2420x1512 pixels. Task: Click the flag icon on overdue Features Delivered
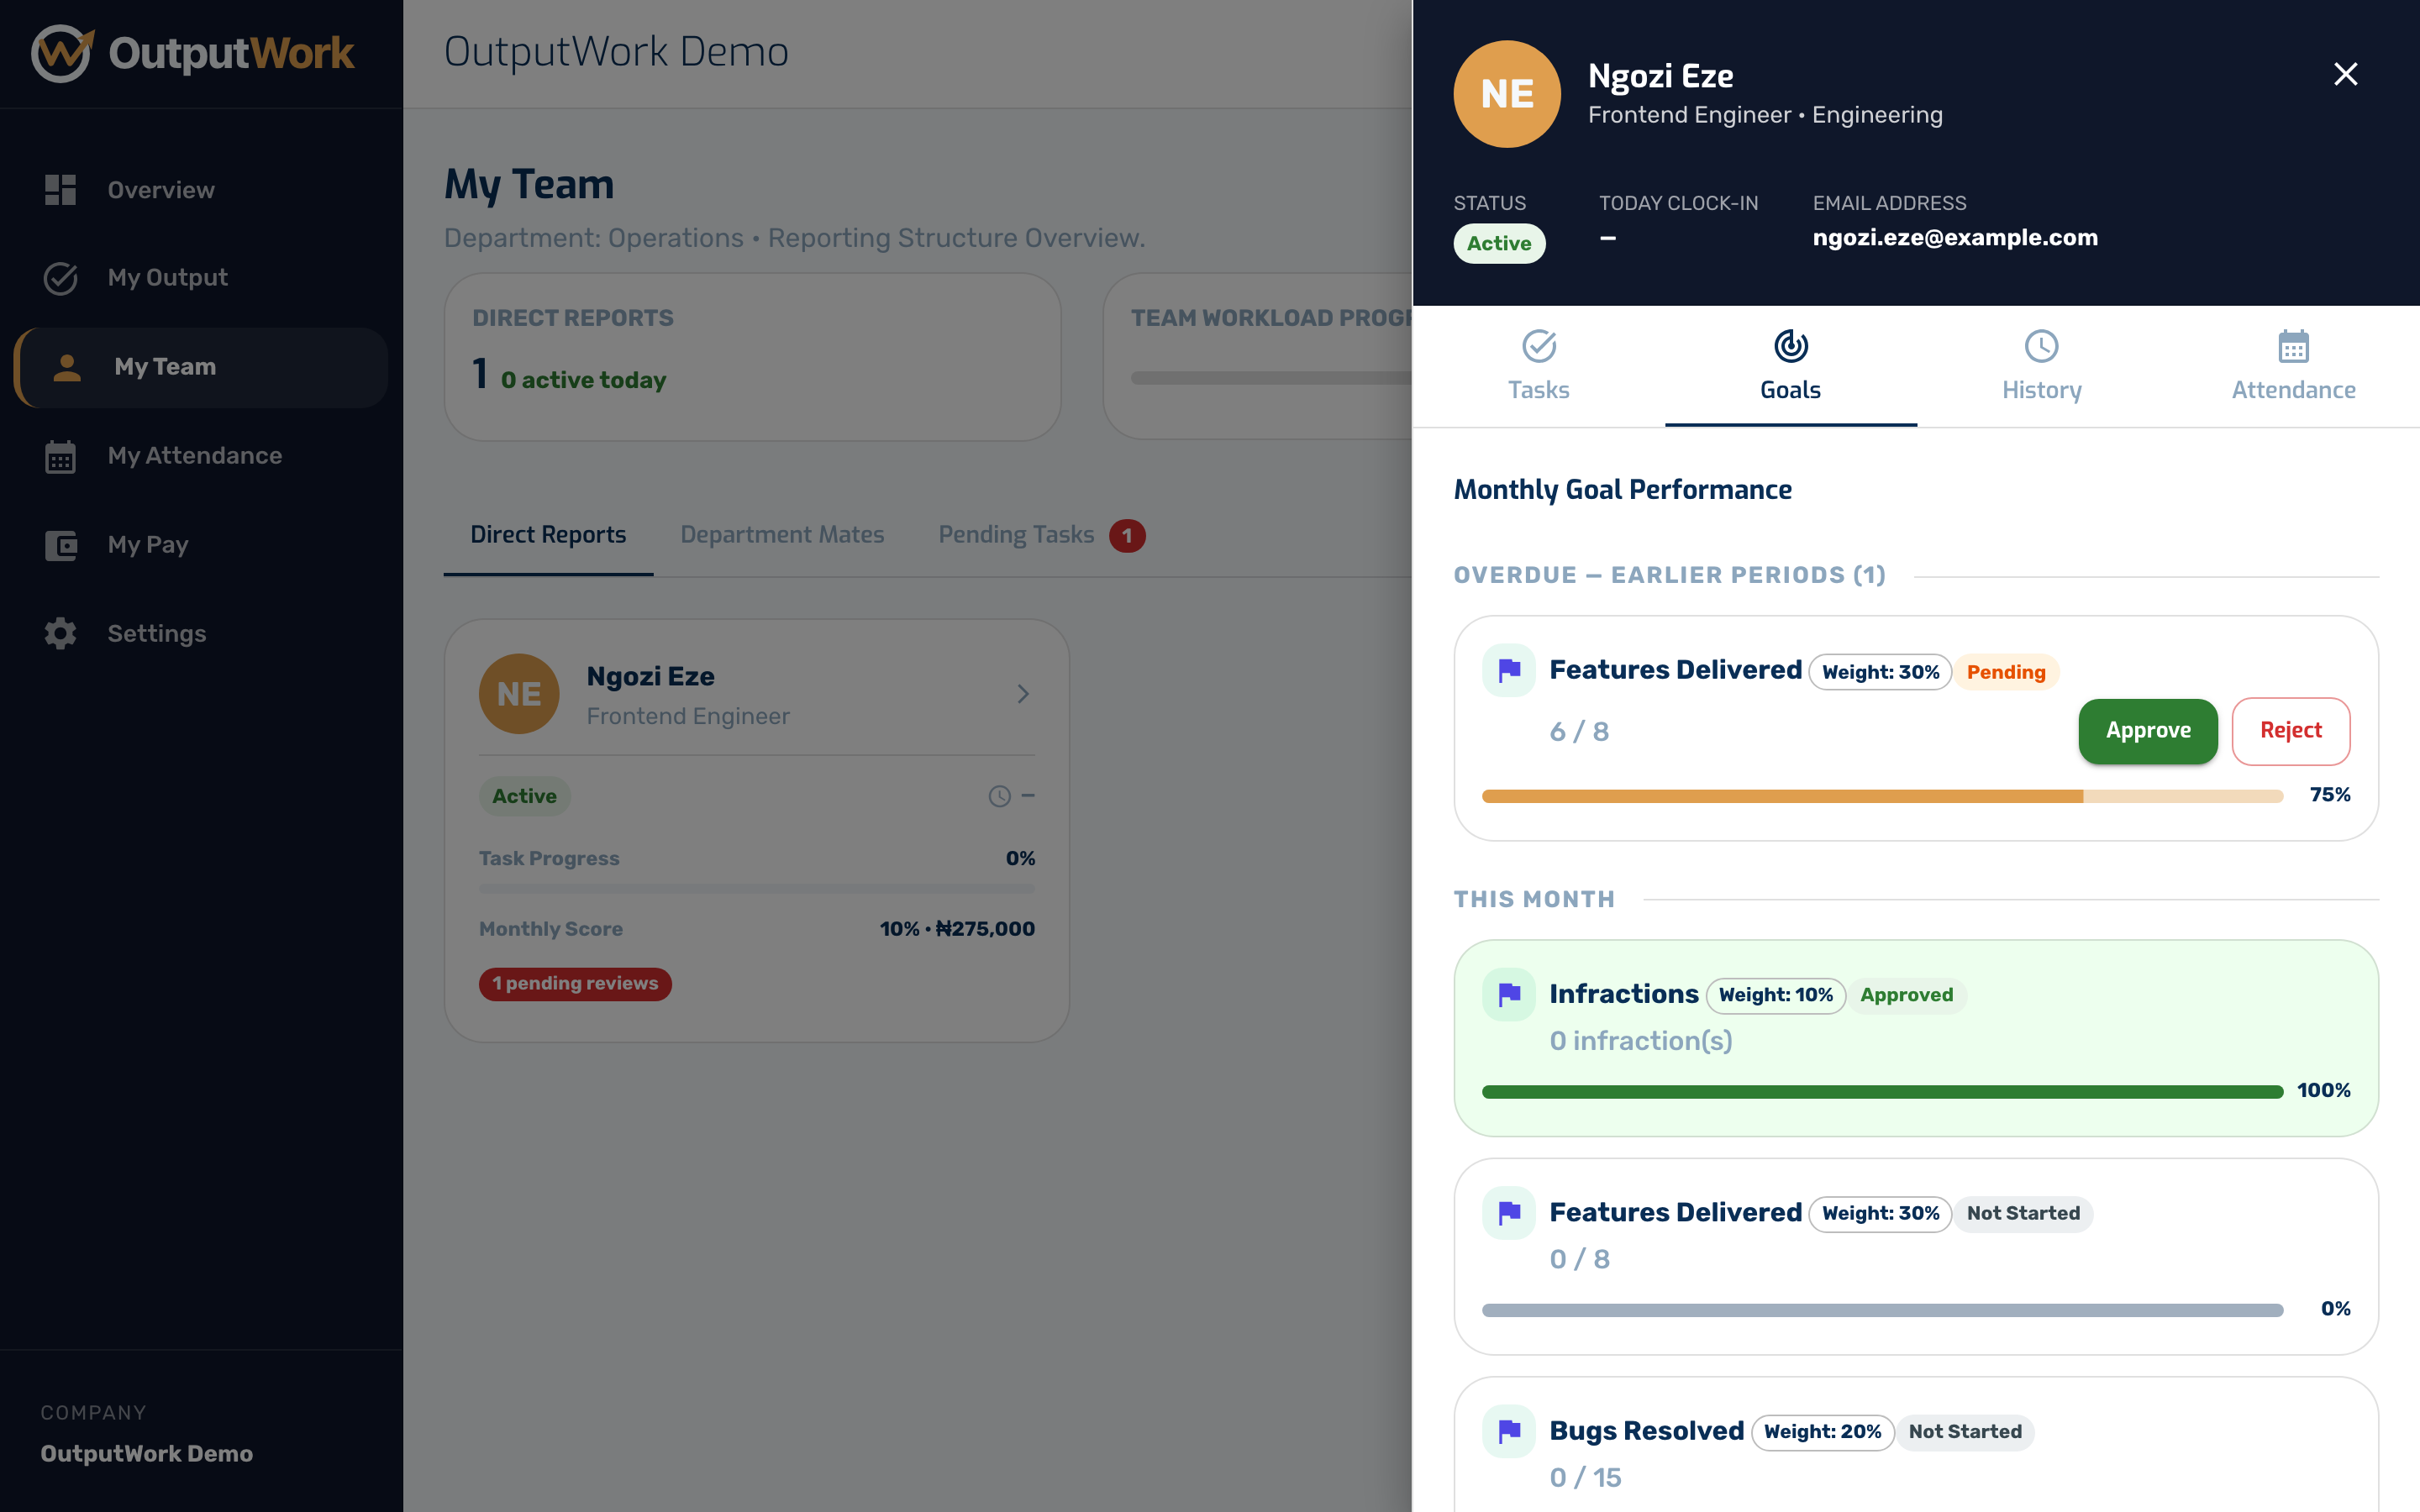(x=1509, y=670)
